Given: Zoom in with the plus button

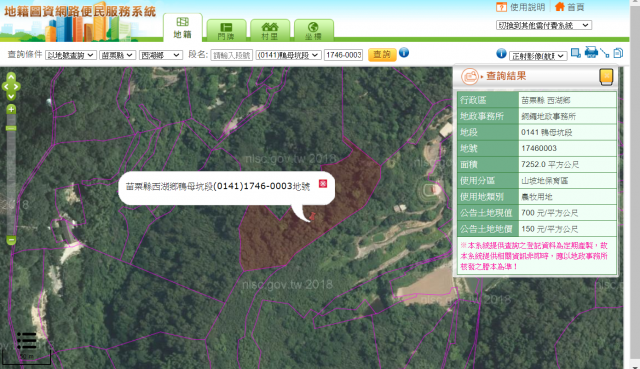Looking at the screenshot, I should (x=11, y=109).
